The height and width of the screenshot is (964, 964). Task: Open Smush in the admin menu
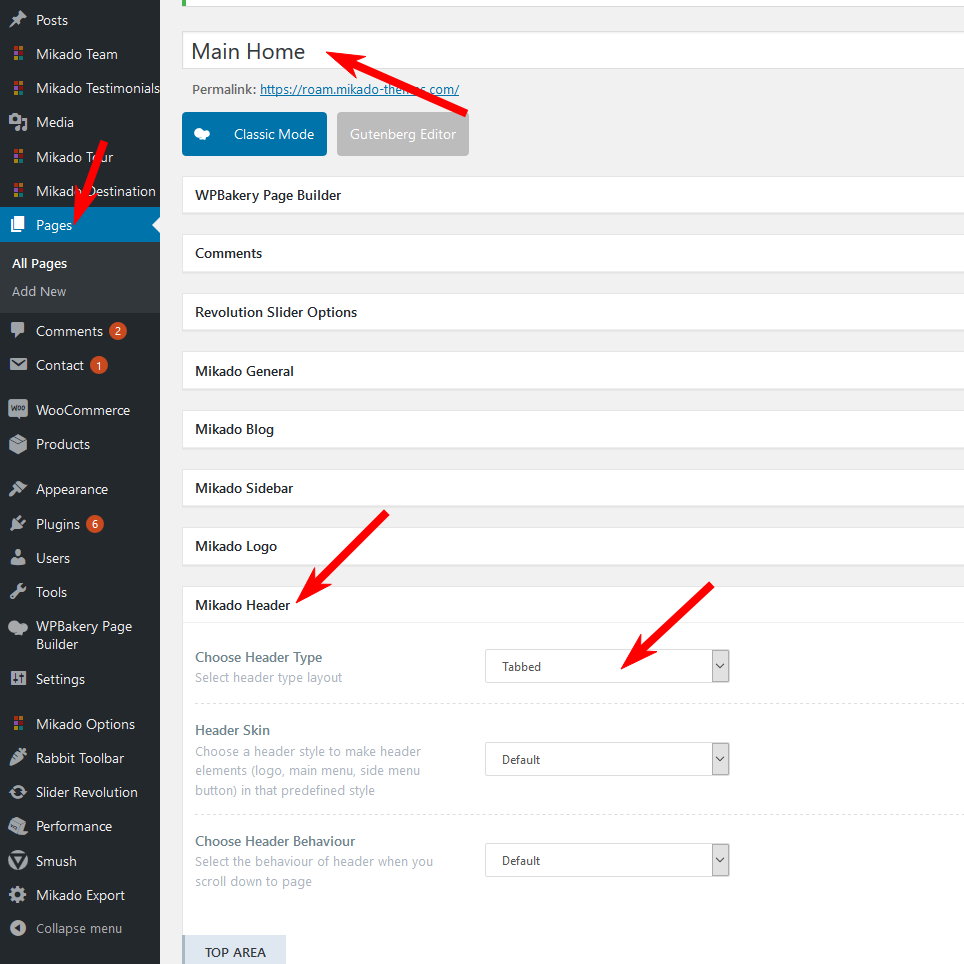click(56, 861)
